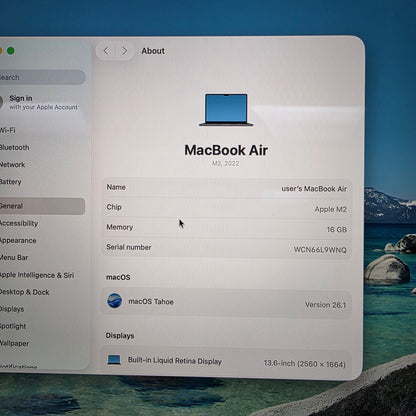This screenshot has width=416, height=416.
Task: Open Desktop & Dock settings
Action: coord(24,292)
